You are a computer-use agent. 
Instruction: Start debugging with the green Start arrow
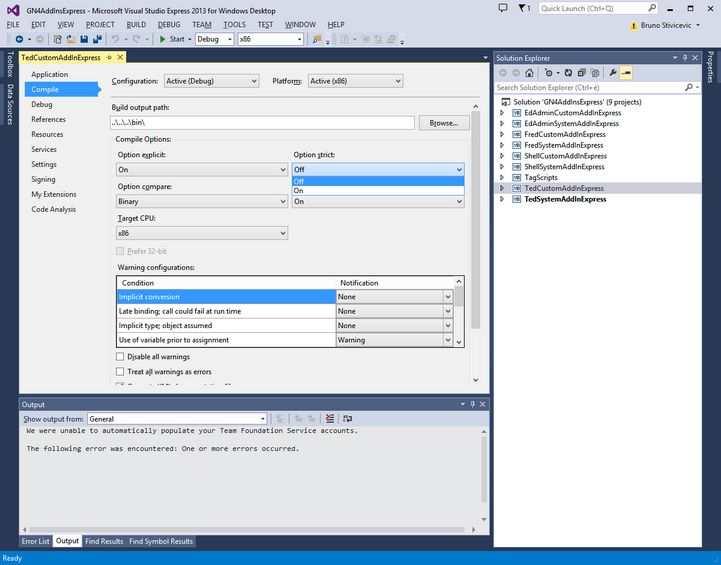[162, 40]
